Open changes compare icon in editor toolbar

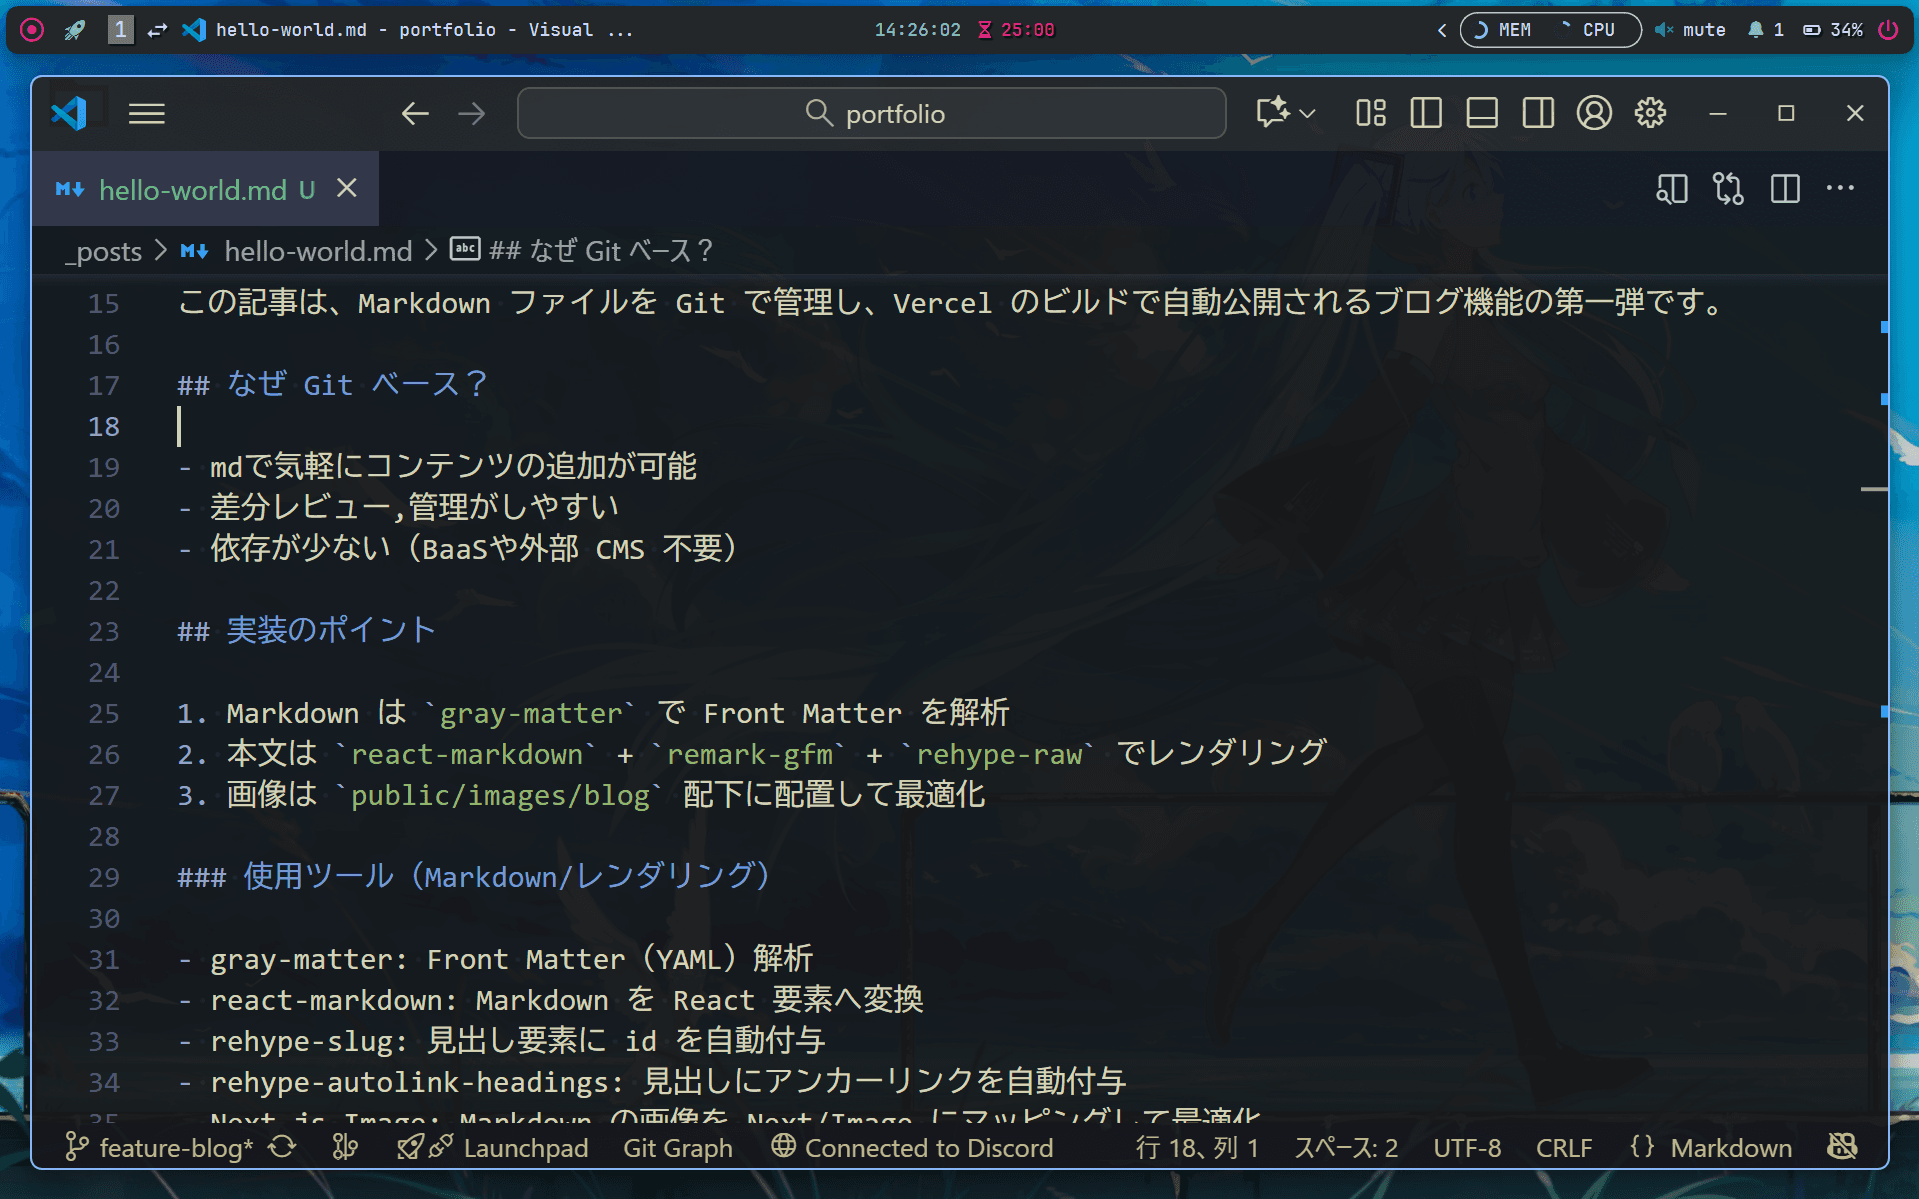1728,189
